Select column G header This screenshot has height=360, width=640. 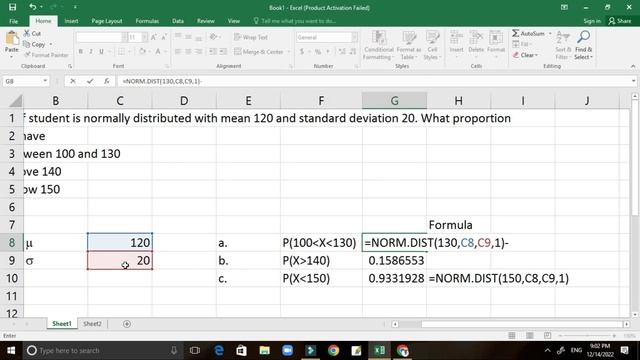click(x=394, y=101)
